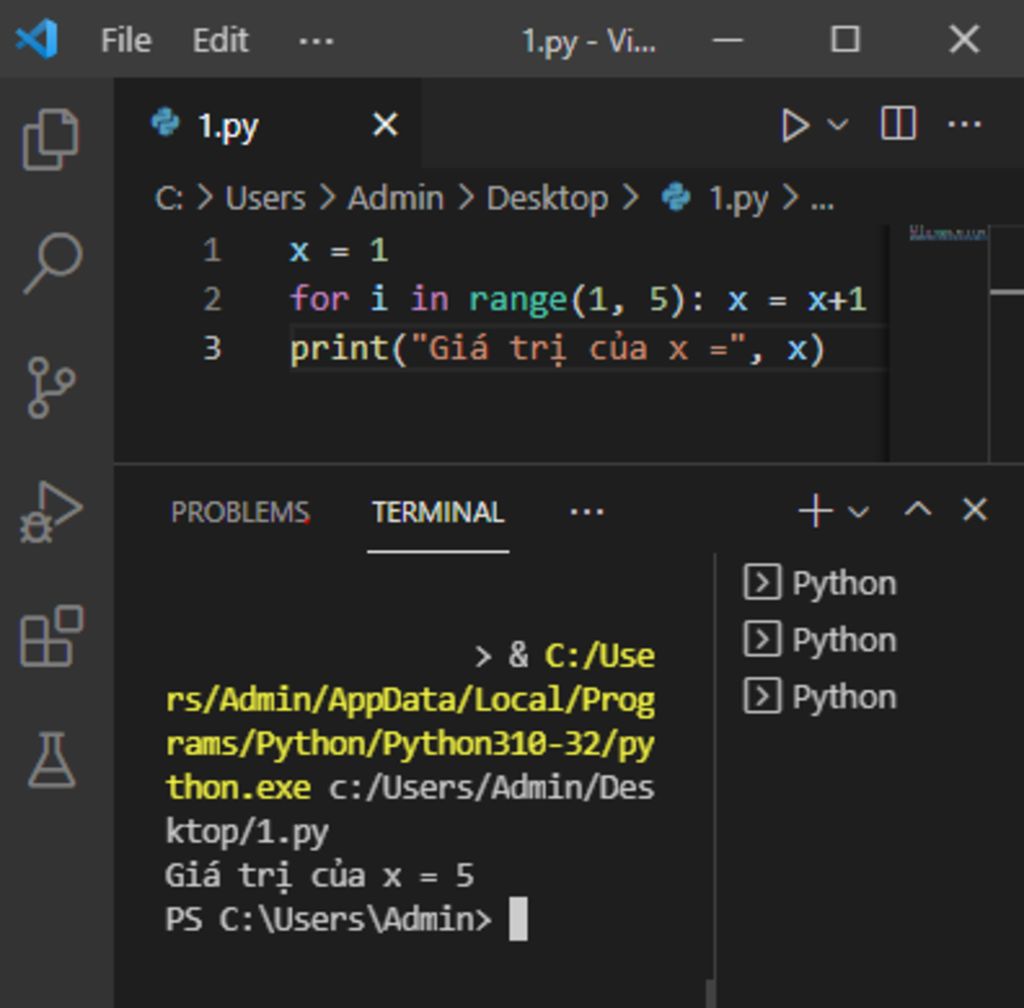This screenshot has width=1024, height=1008.
Task: Click terminal output 'Giá trị của x = 5'
Action: [x=319, y=875]
